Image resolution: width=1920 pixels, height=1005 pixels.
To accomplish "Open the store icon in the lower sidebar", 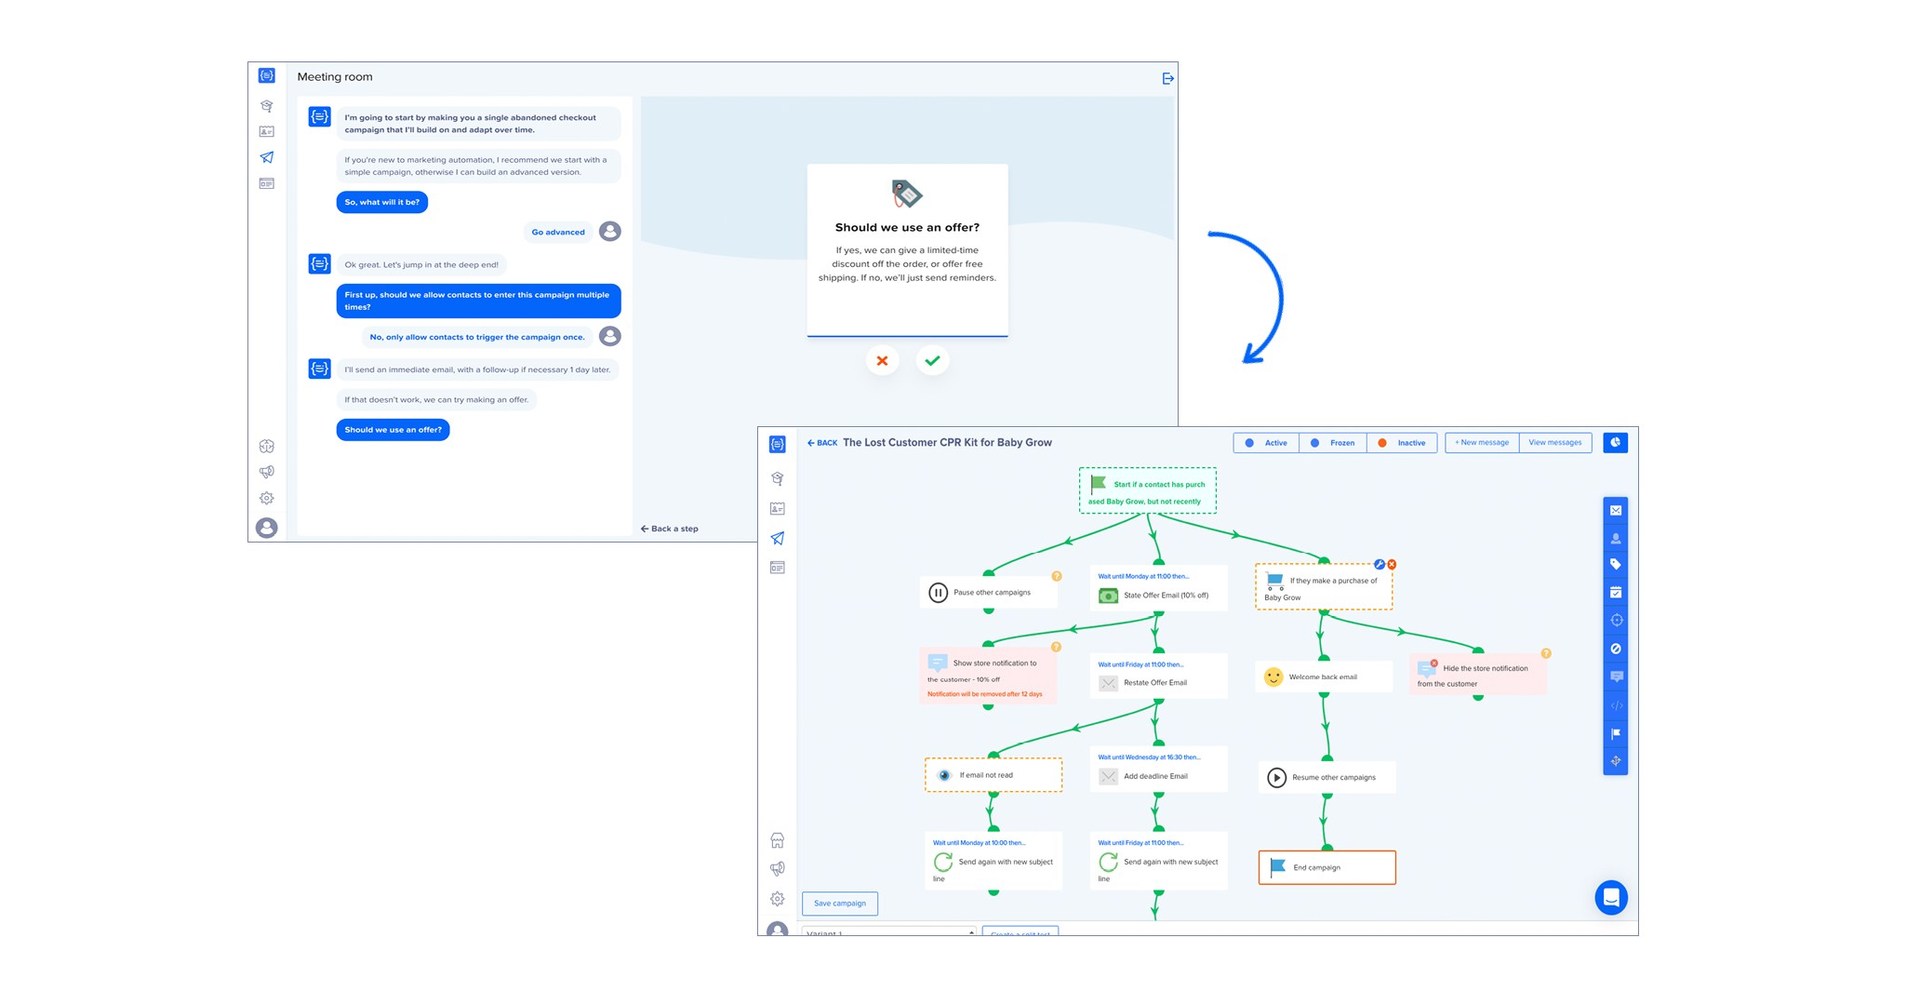I will coord(777,840).
